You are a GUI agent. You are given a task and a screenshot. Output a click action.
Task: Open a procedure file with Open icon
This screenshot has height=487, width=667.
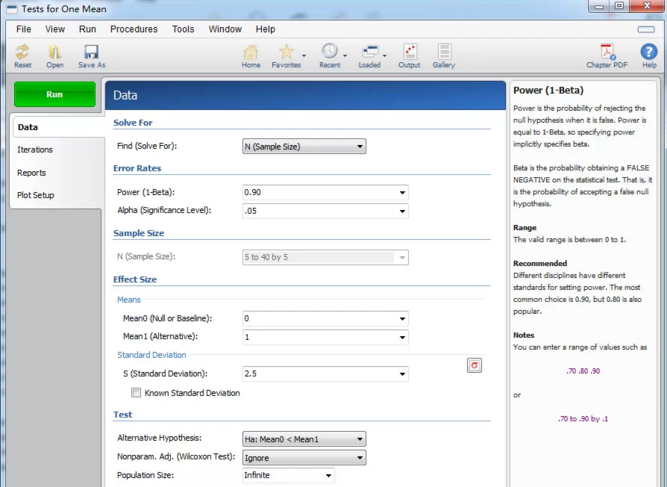[x=55, y=55]
